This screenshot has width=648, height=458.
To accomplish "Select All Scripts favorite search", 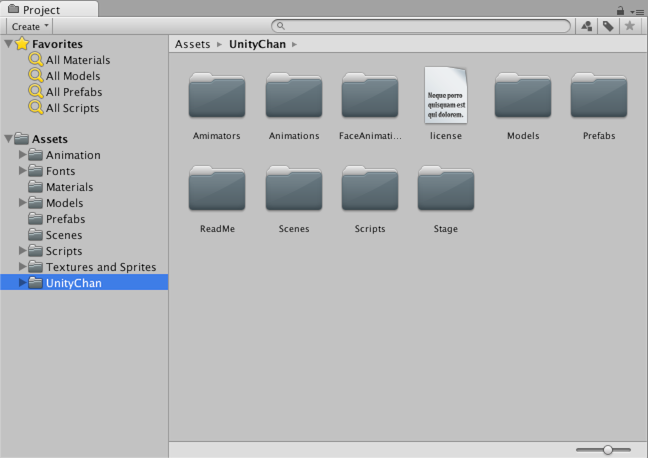I will coord(64,107).
